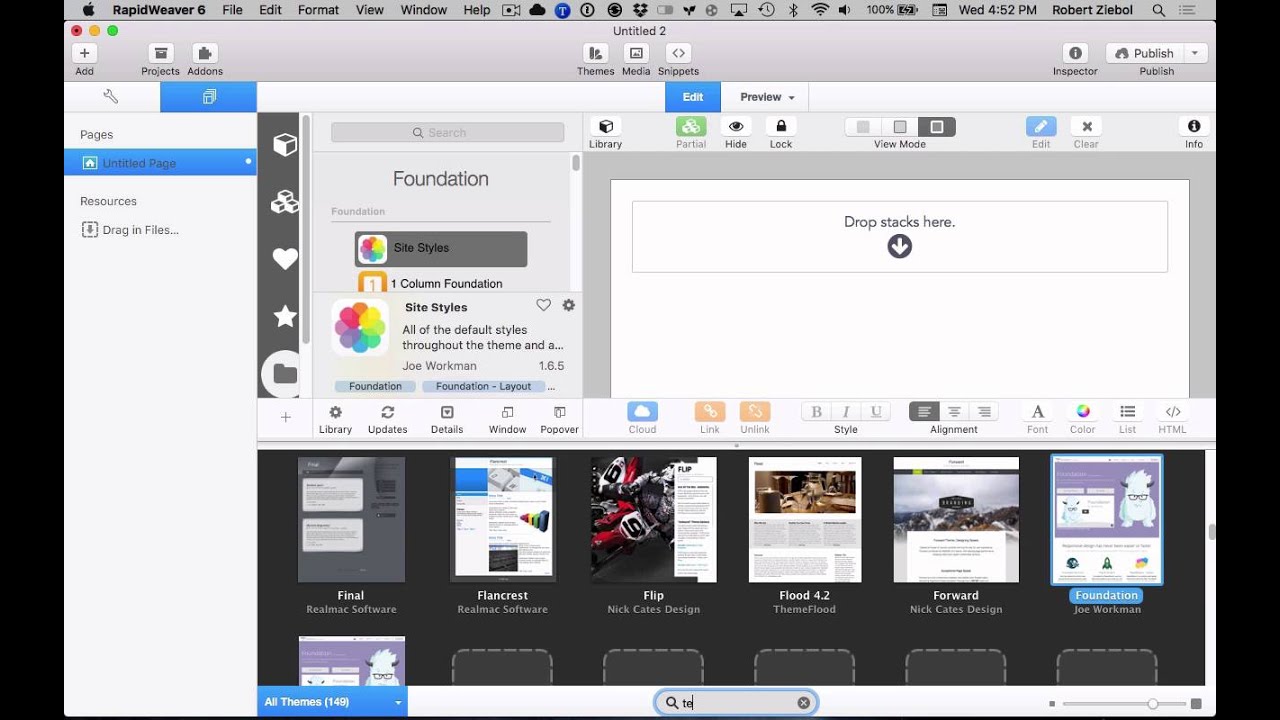Screen dimensions: 1280x720
Task: Toggle Hide for the stack
Action: pyautogui.click(x=736, y=126)
